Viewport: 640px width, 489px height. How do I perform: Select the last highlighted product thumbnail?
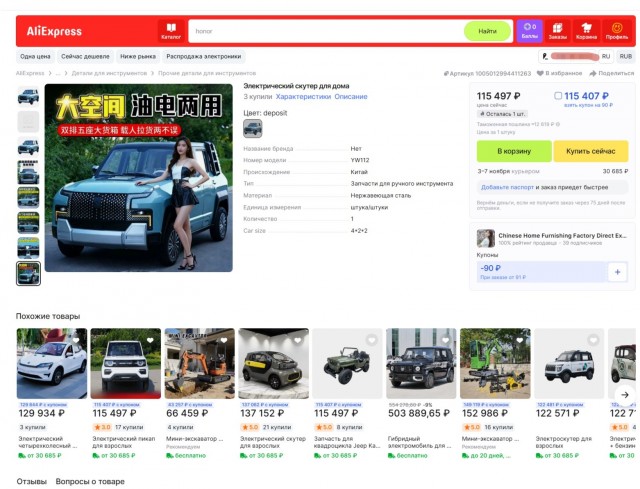pyautogui.click(x=28, y=273)
